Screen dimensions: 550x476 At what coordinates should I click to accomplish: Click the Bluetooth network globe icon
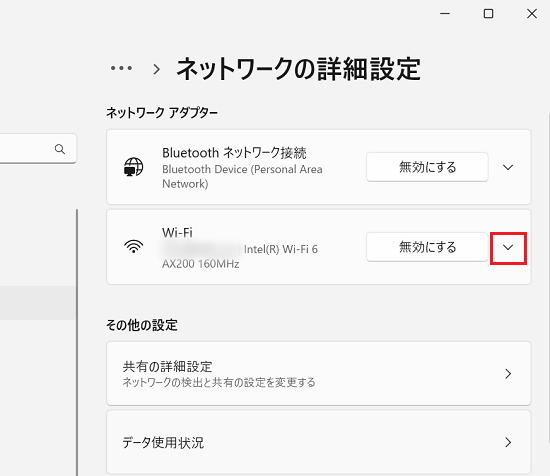134,167
